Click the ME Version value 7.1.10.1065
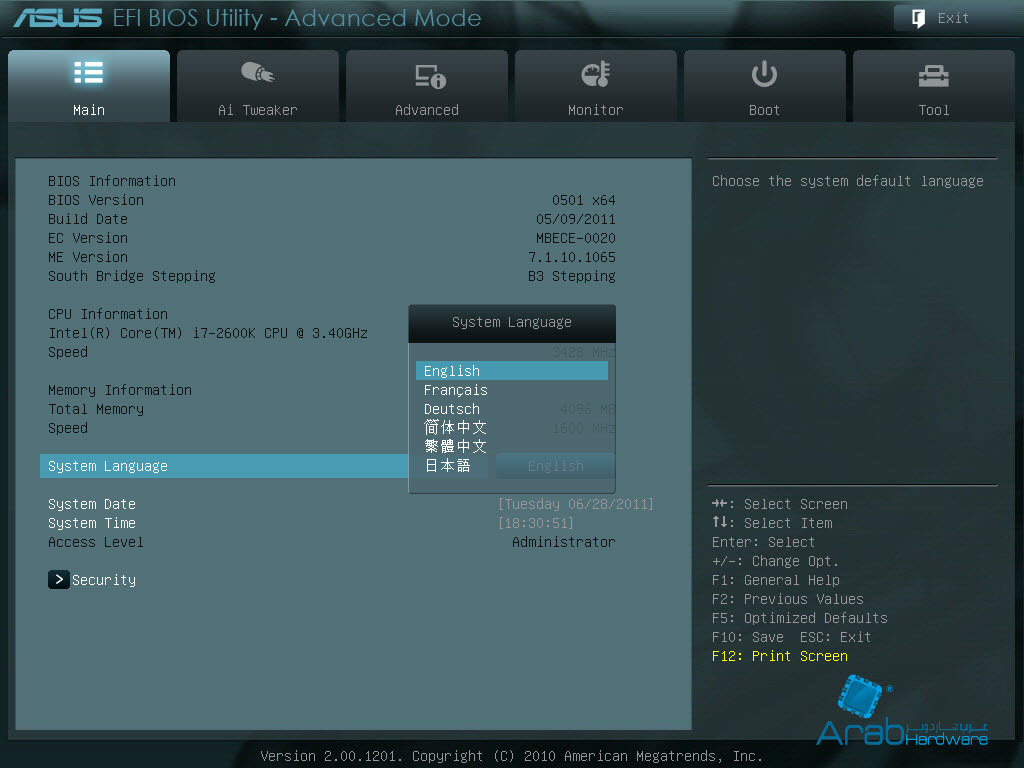1024x768 pixels. (x=572, y=257)
